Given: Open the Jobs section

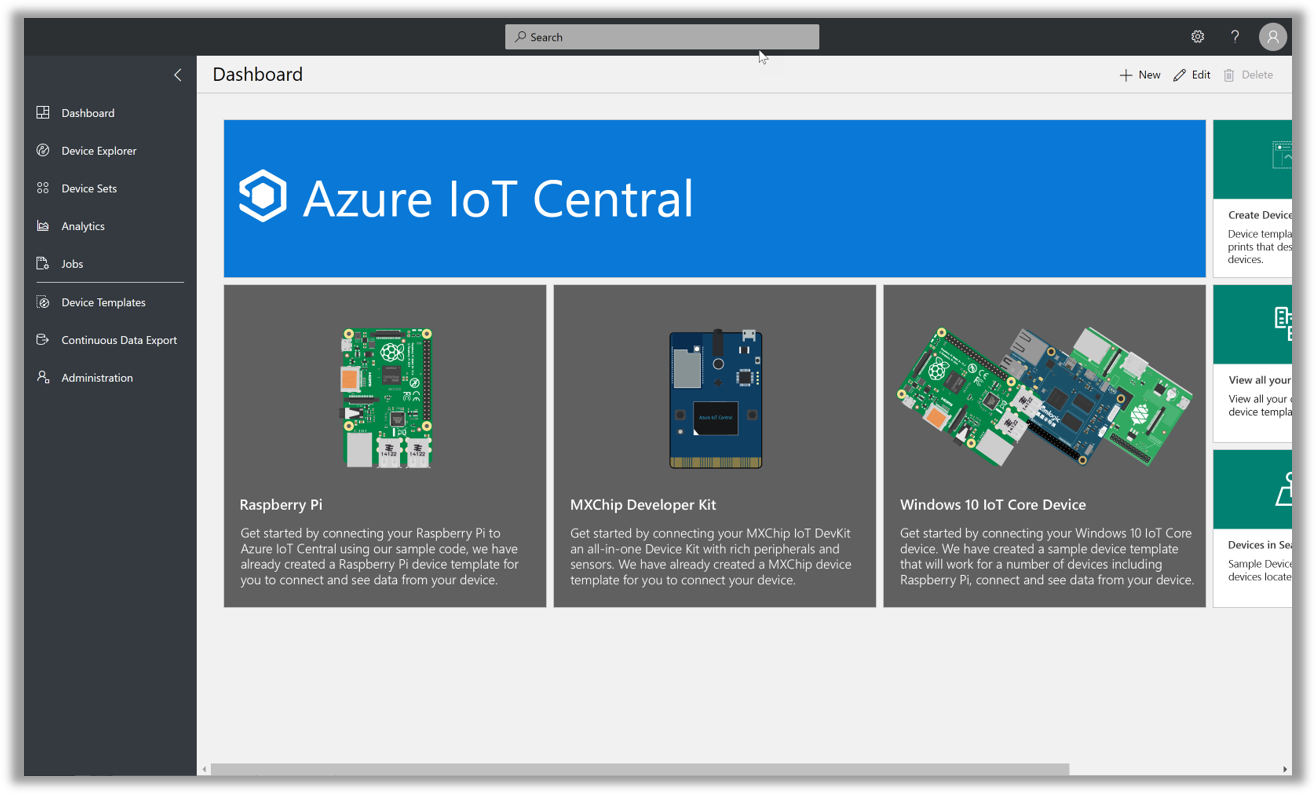Looking at the screenshot, I should (72, 264).
